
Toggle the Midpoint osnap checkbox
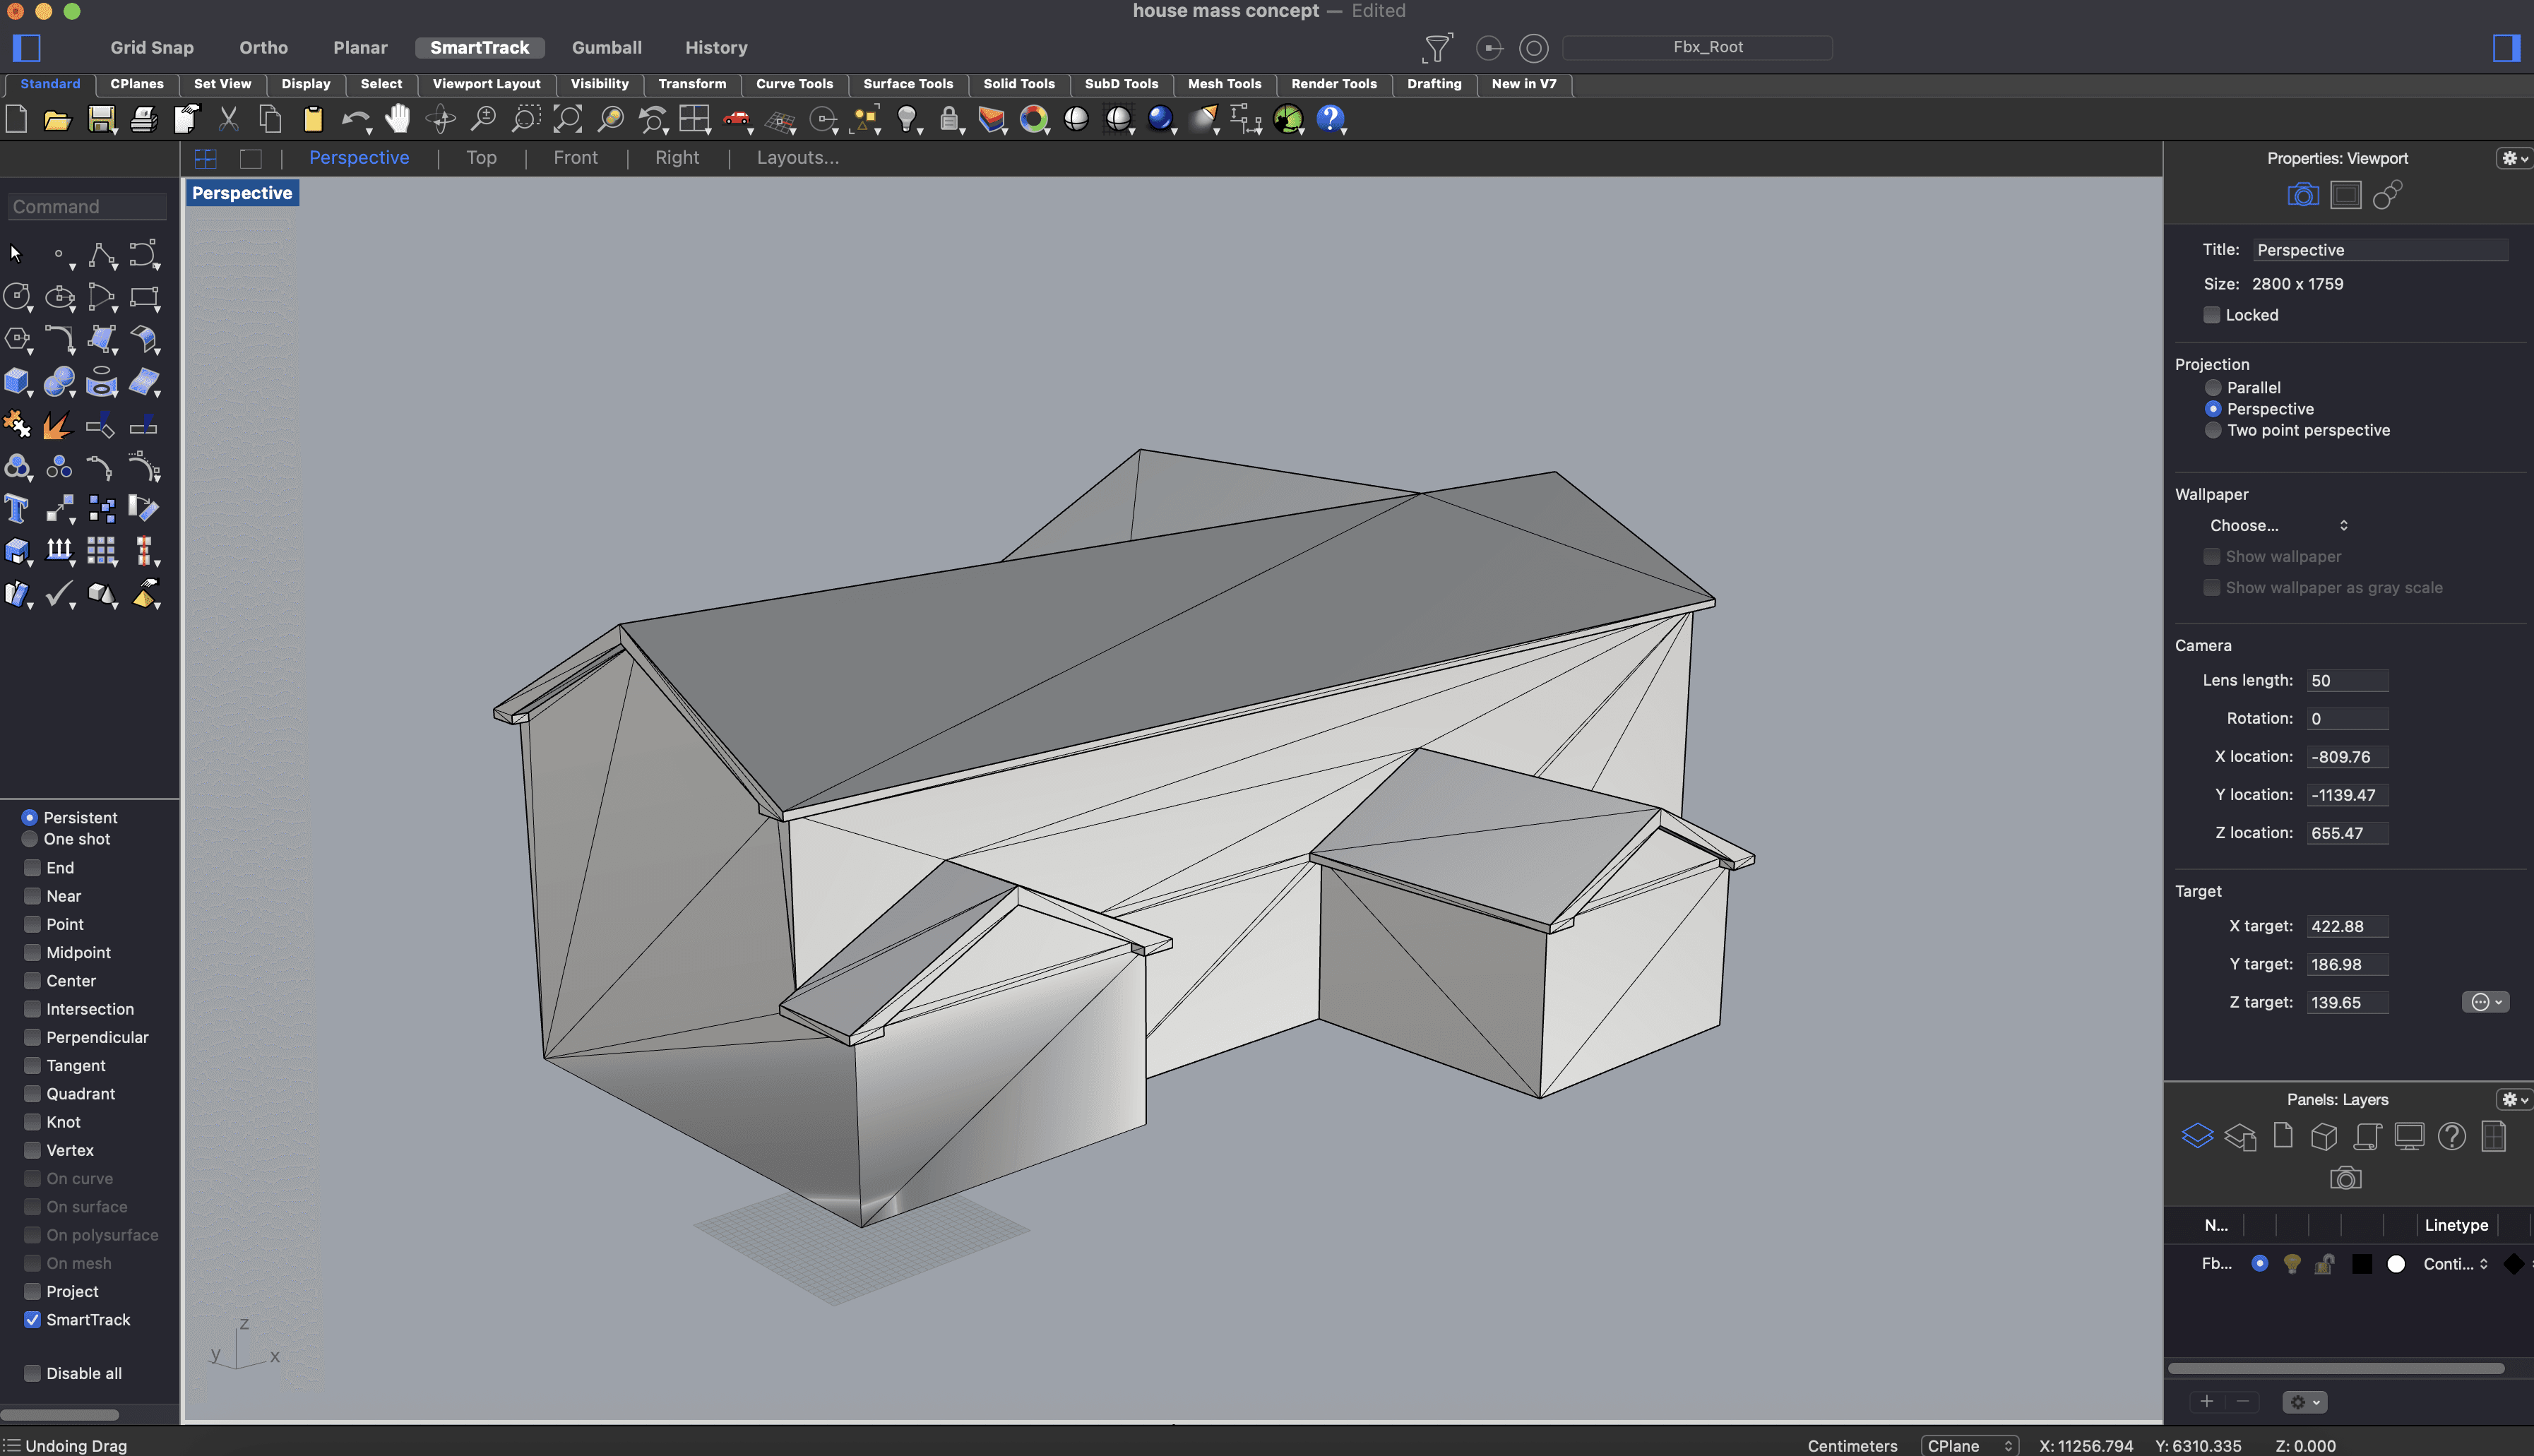click(x=32, y=953)
